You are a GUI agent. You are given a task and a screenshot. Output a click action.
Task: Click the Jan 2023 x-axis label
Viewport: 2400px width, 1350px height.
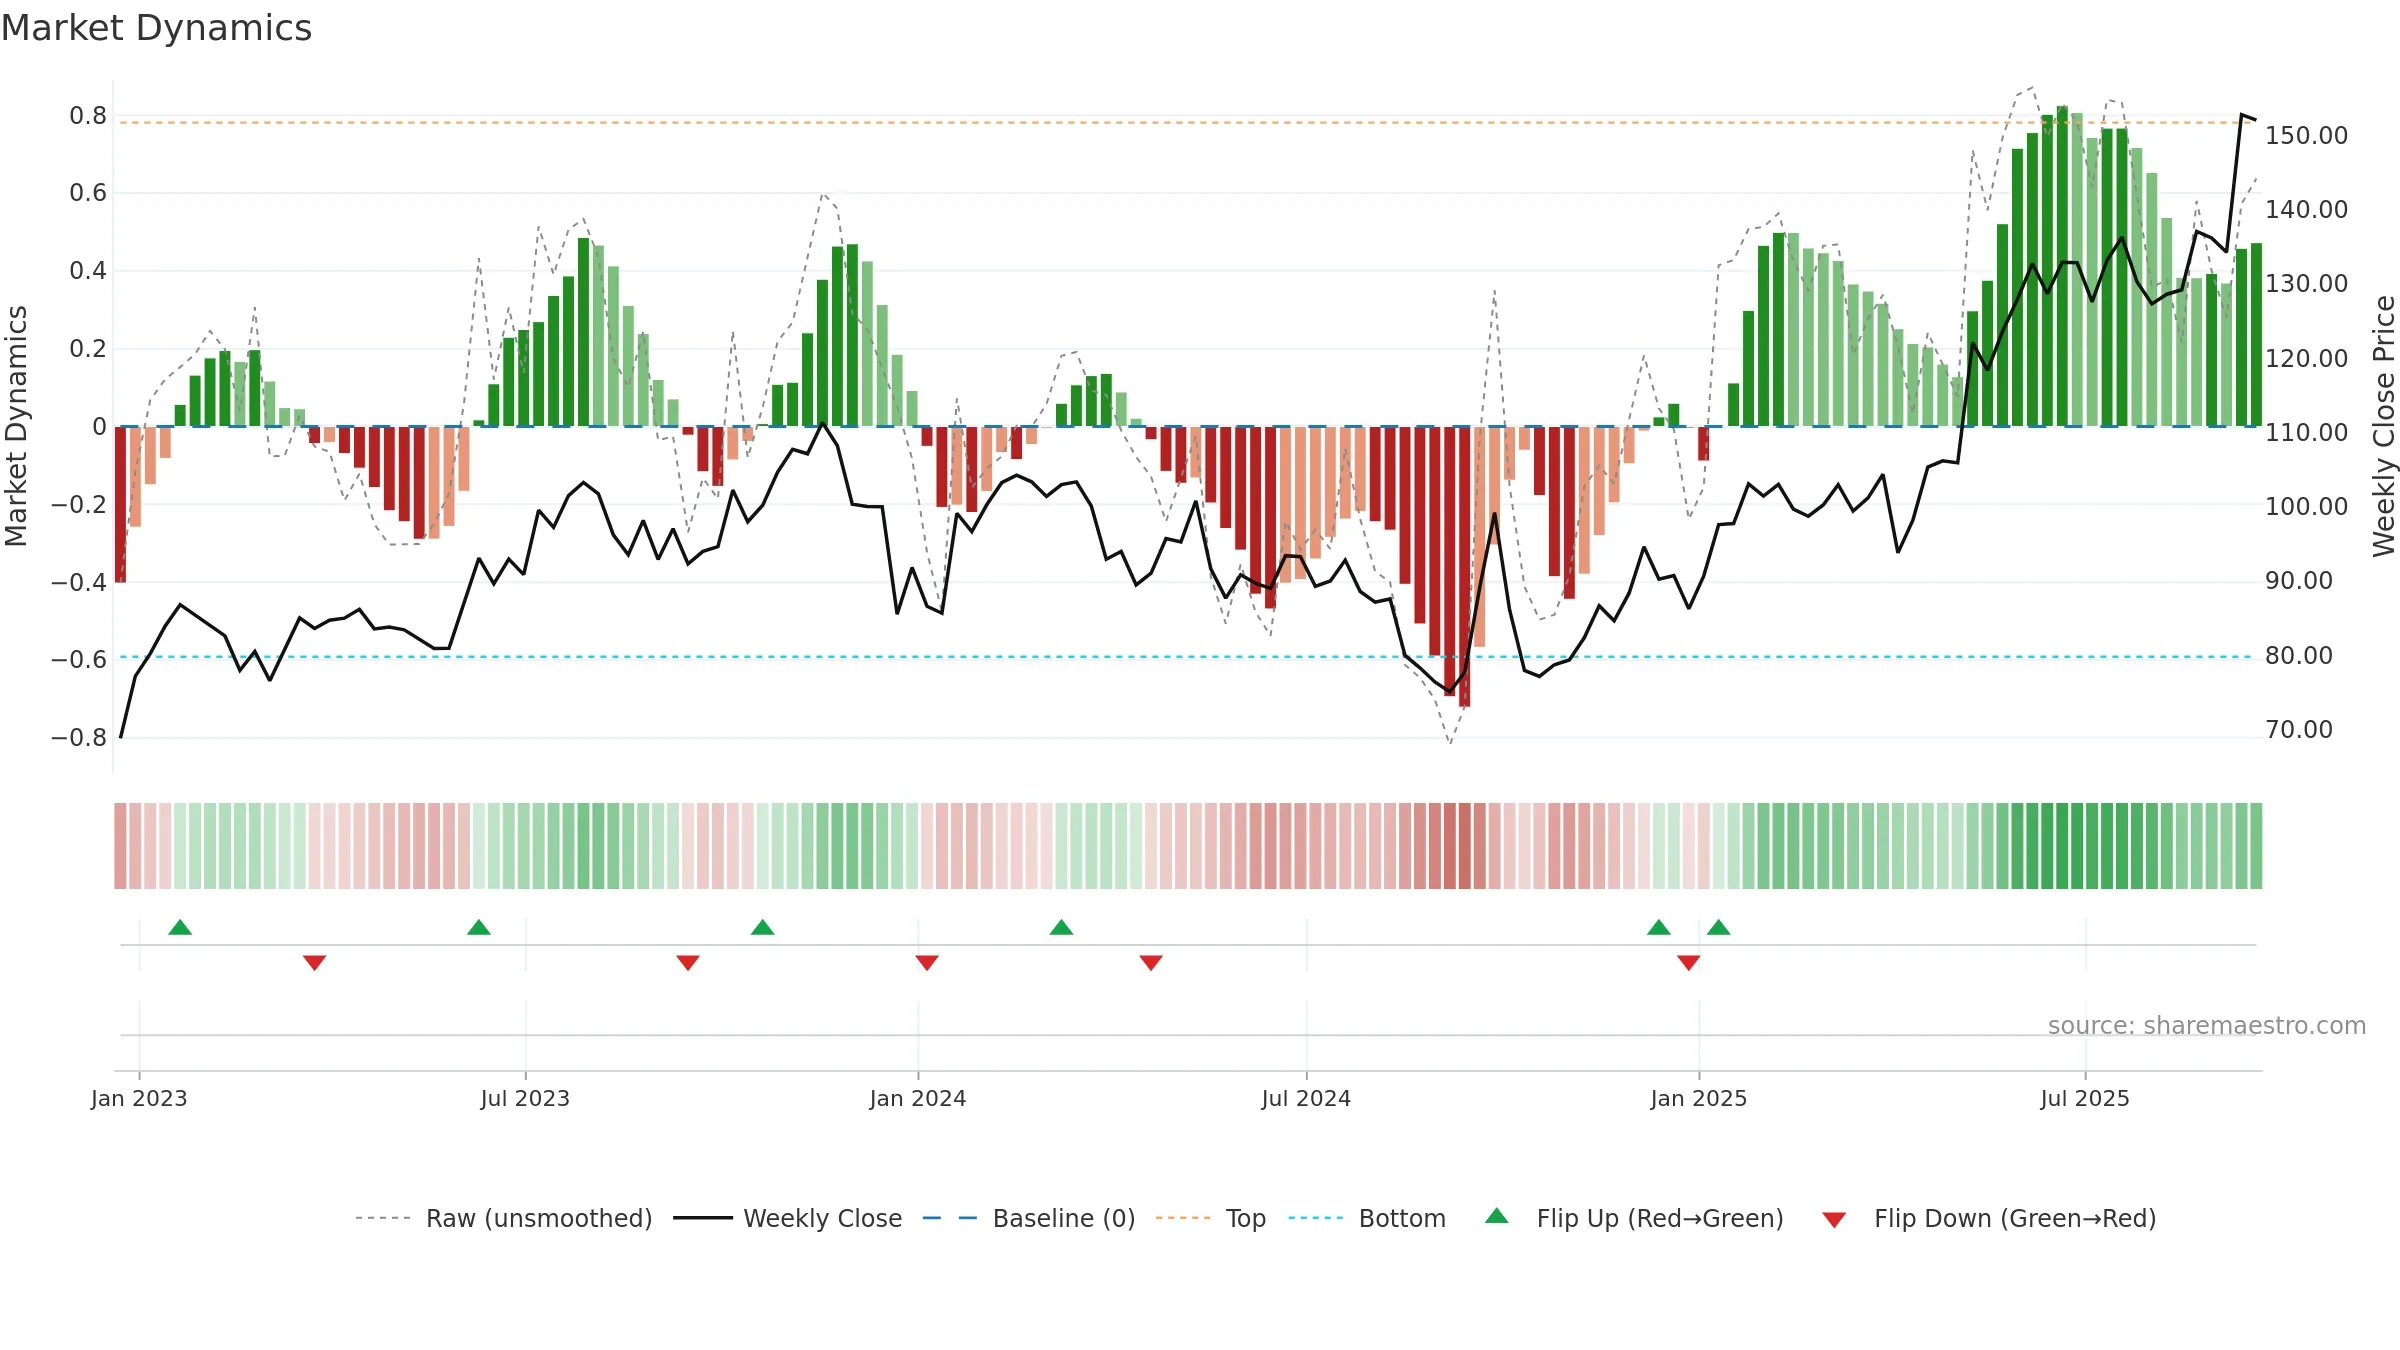click(139, 1098)
